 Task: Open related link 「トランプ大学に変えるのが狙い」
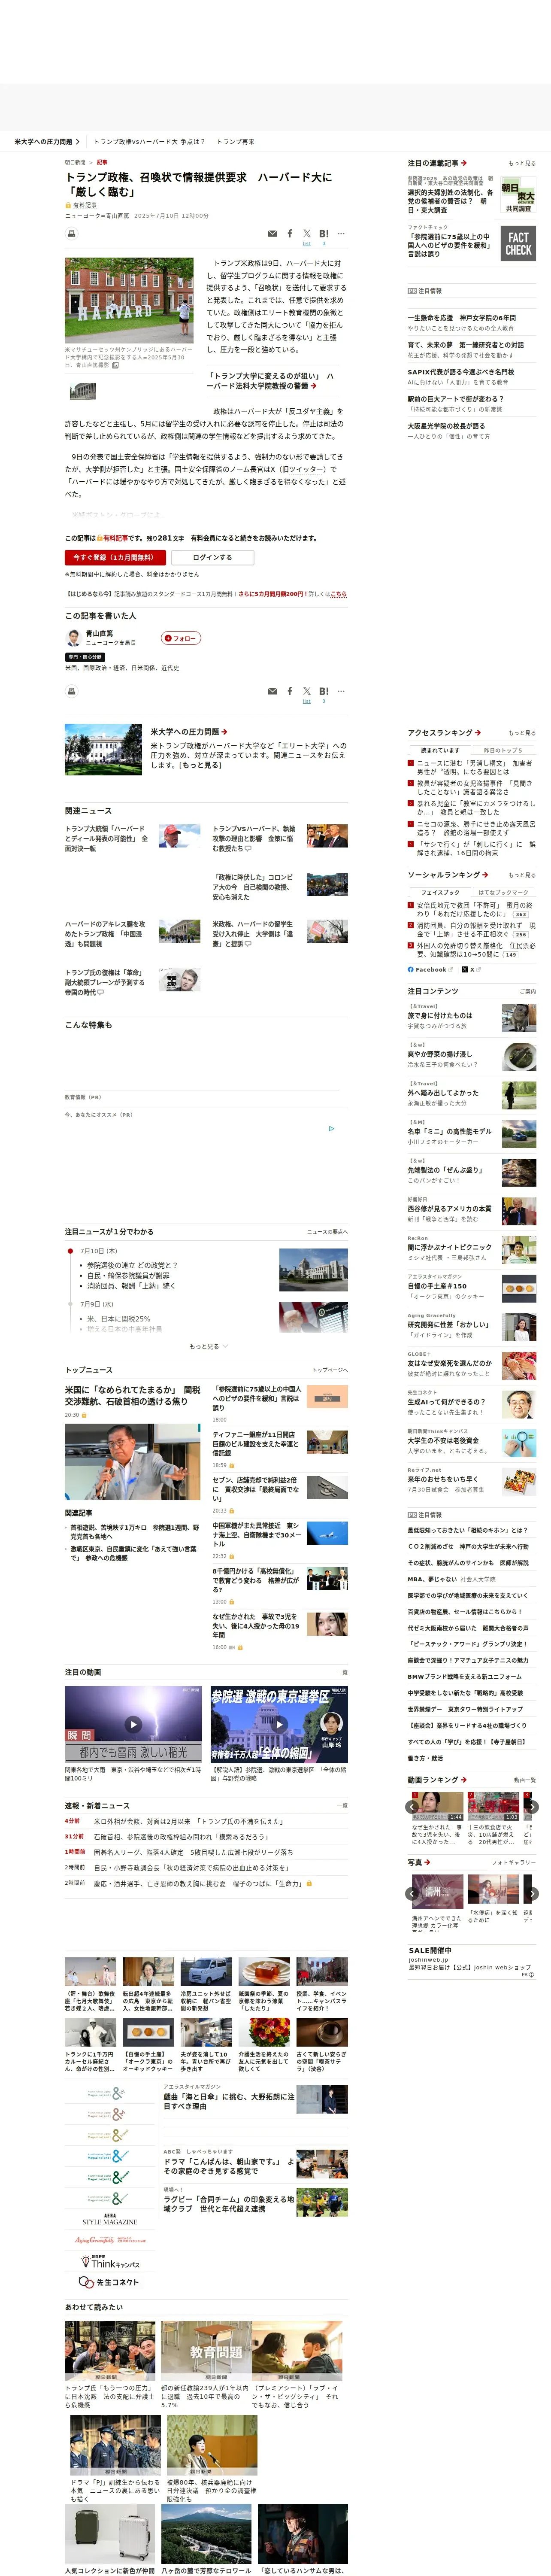270,381
